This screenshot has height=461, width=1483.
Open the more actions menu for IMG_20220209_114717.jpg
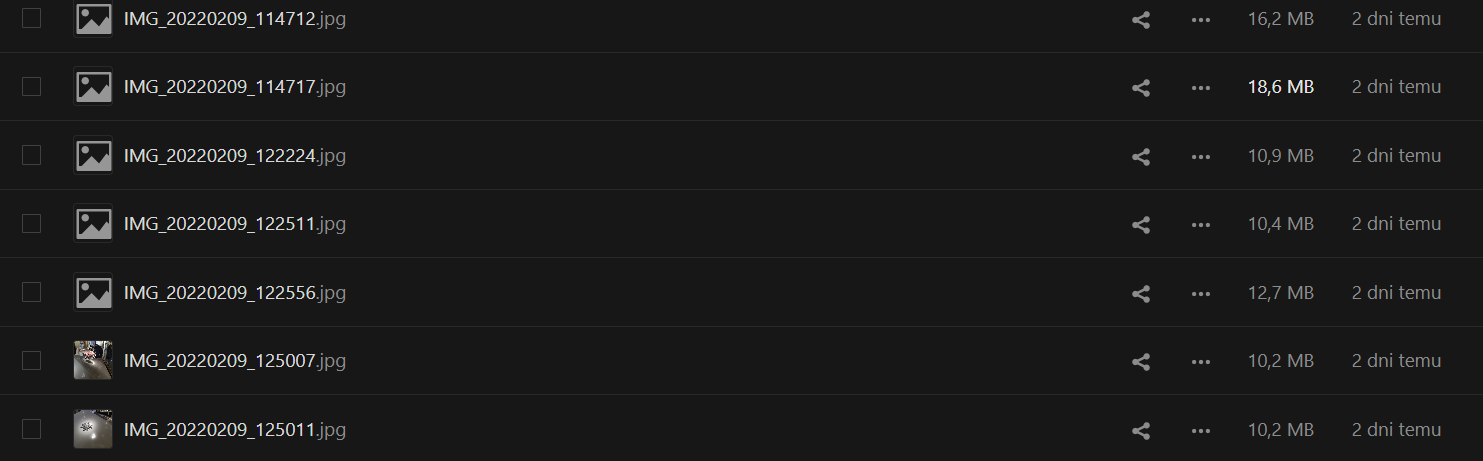1201,88
